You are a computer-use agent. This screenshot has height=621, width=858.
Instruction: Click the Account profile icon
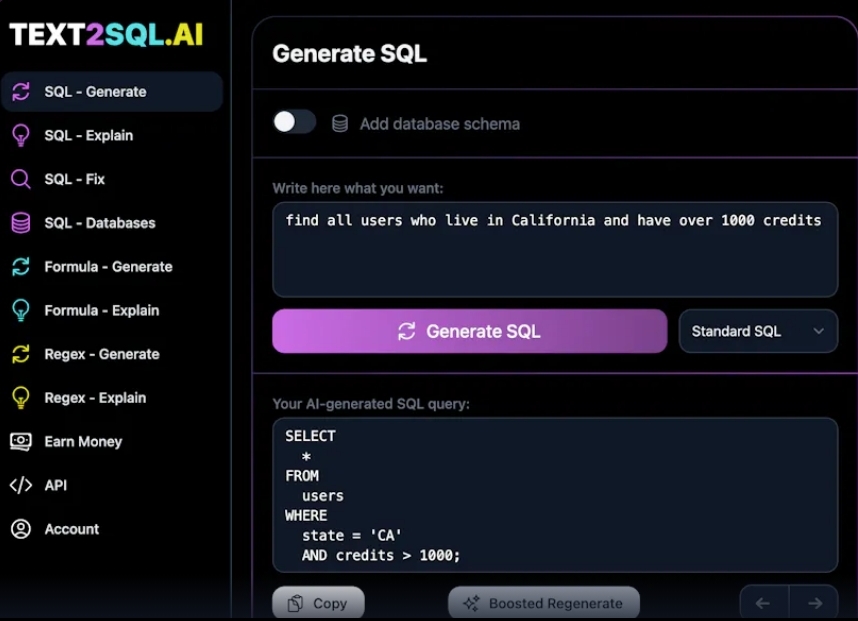pos(20,529)
